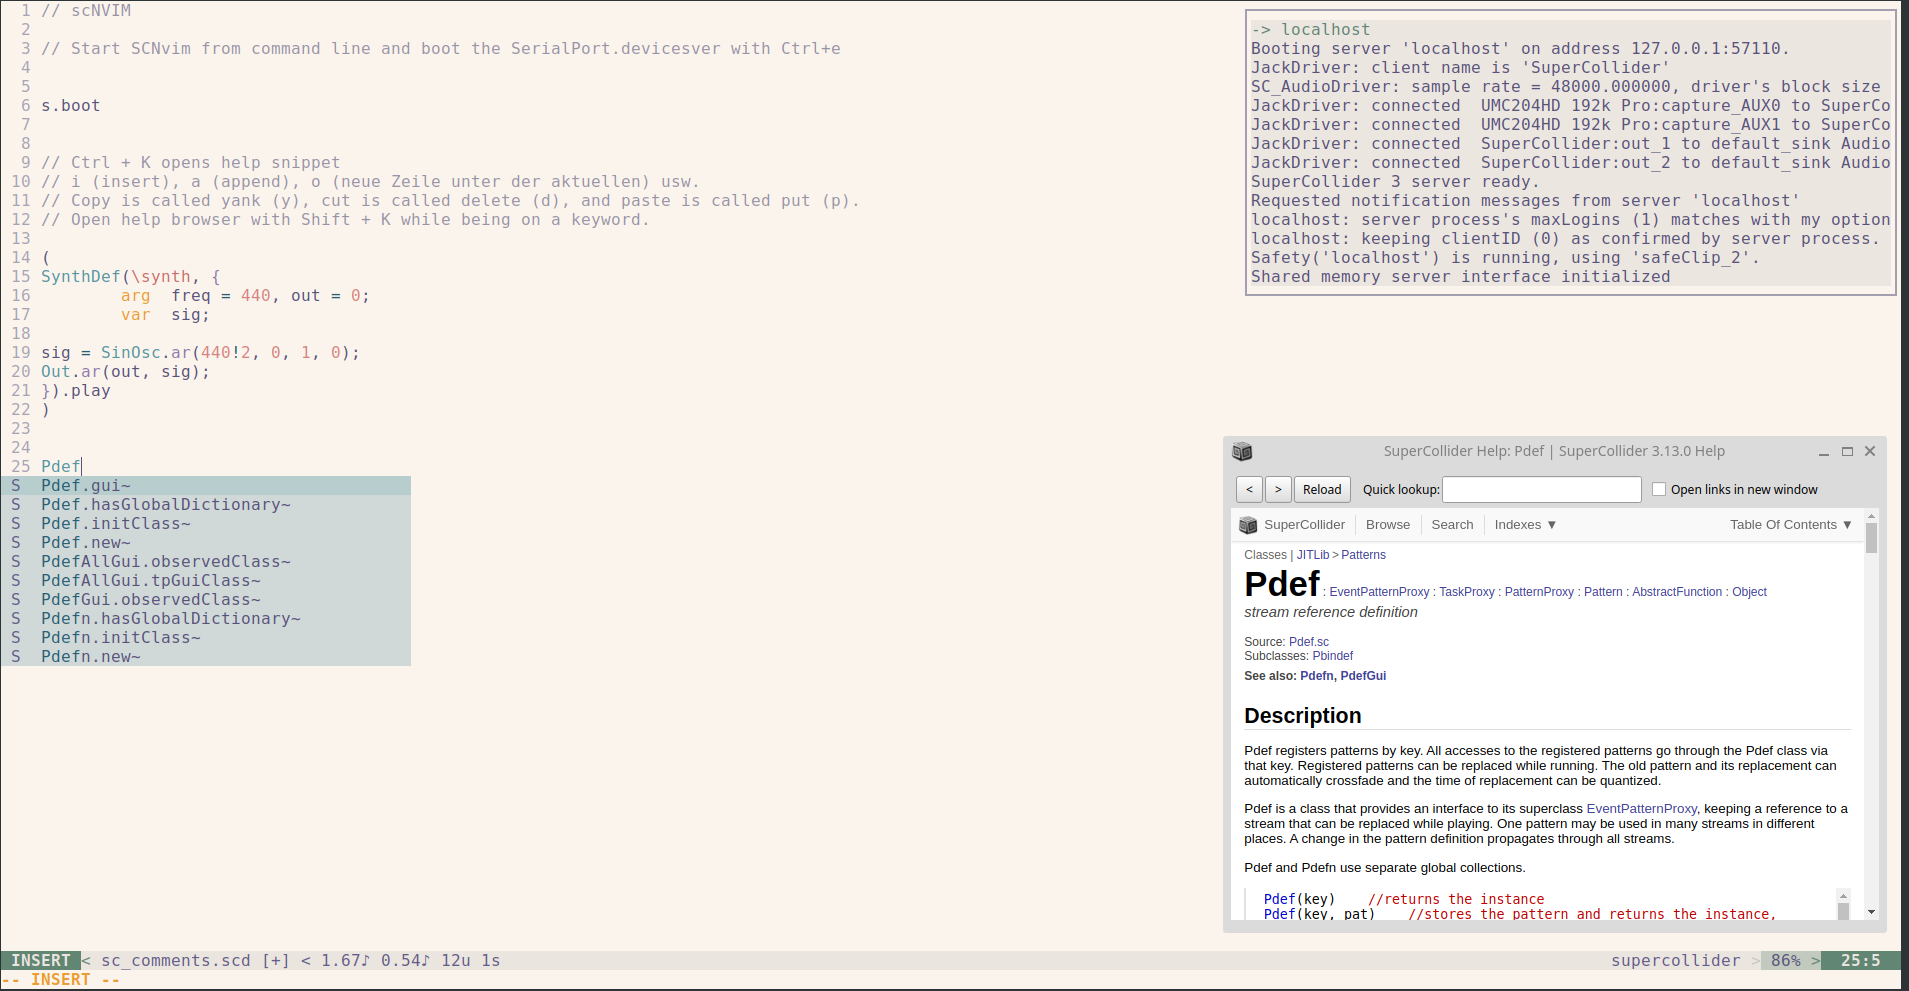The width and height of the screenshot is (1909, 991).
Task: Follow the Patterns breadcrumb link
Action: 1363,555
